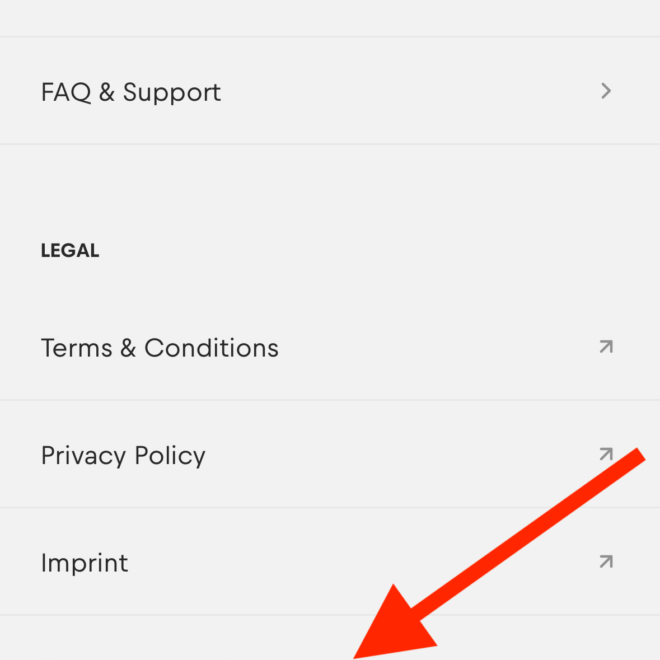660x660 pixels.
Task: Tap the word "Support" in the FAQ row
Action: click(x=172, y=92)
